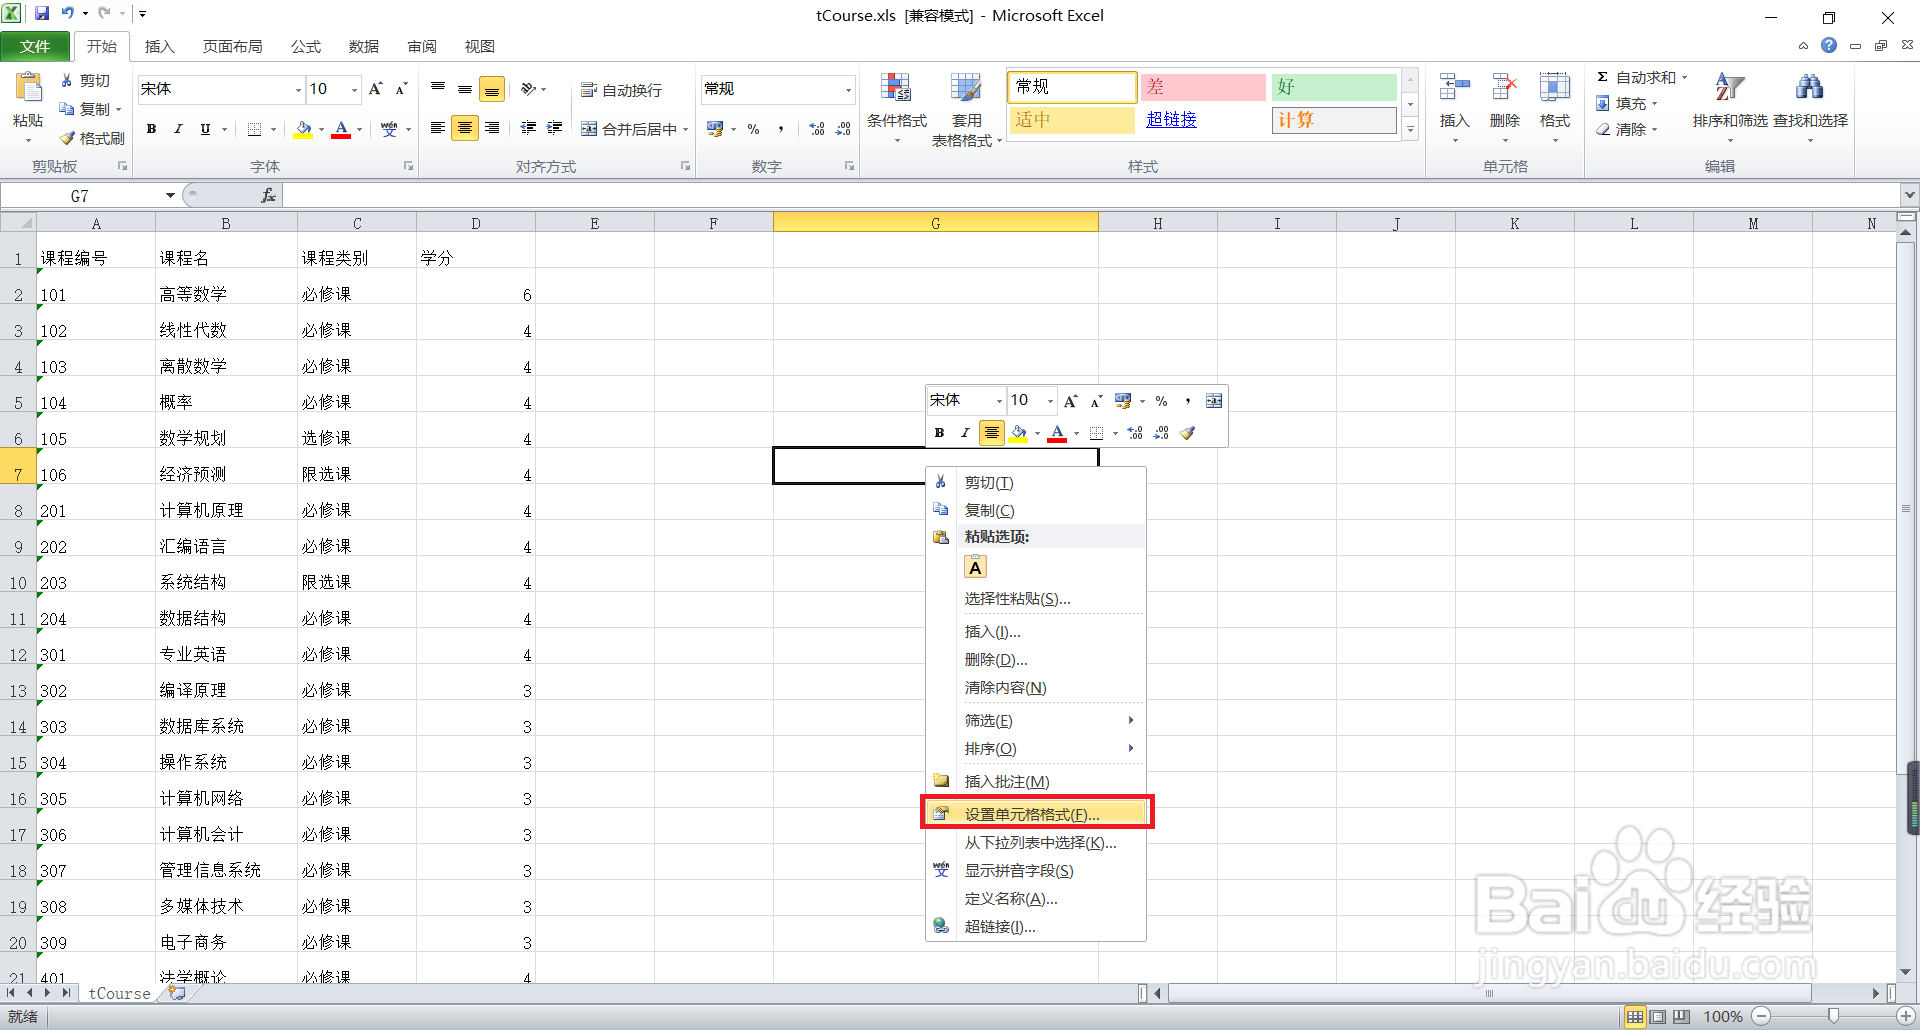
Task: Click the Save icon in quick access toolbar
Action: coord(42,14)
